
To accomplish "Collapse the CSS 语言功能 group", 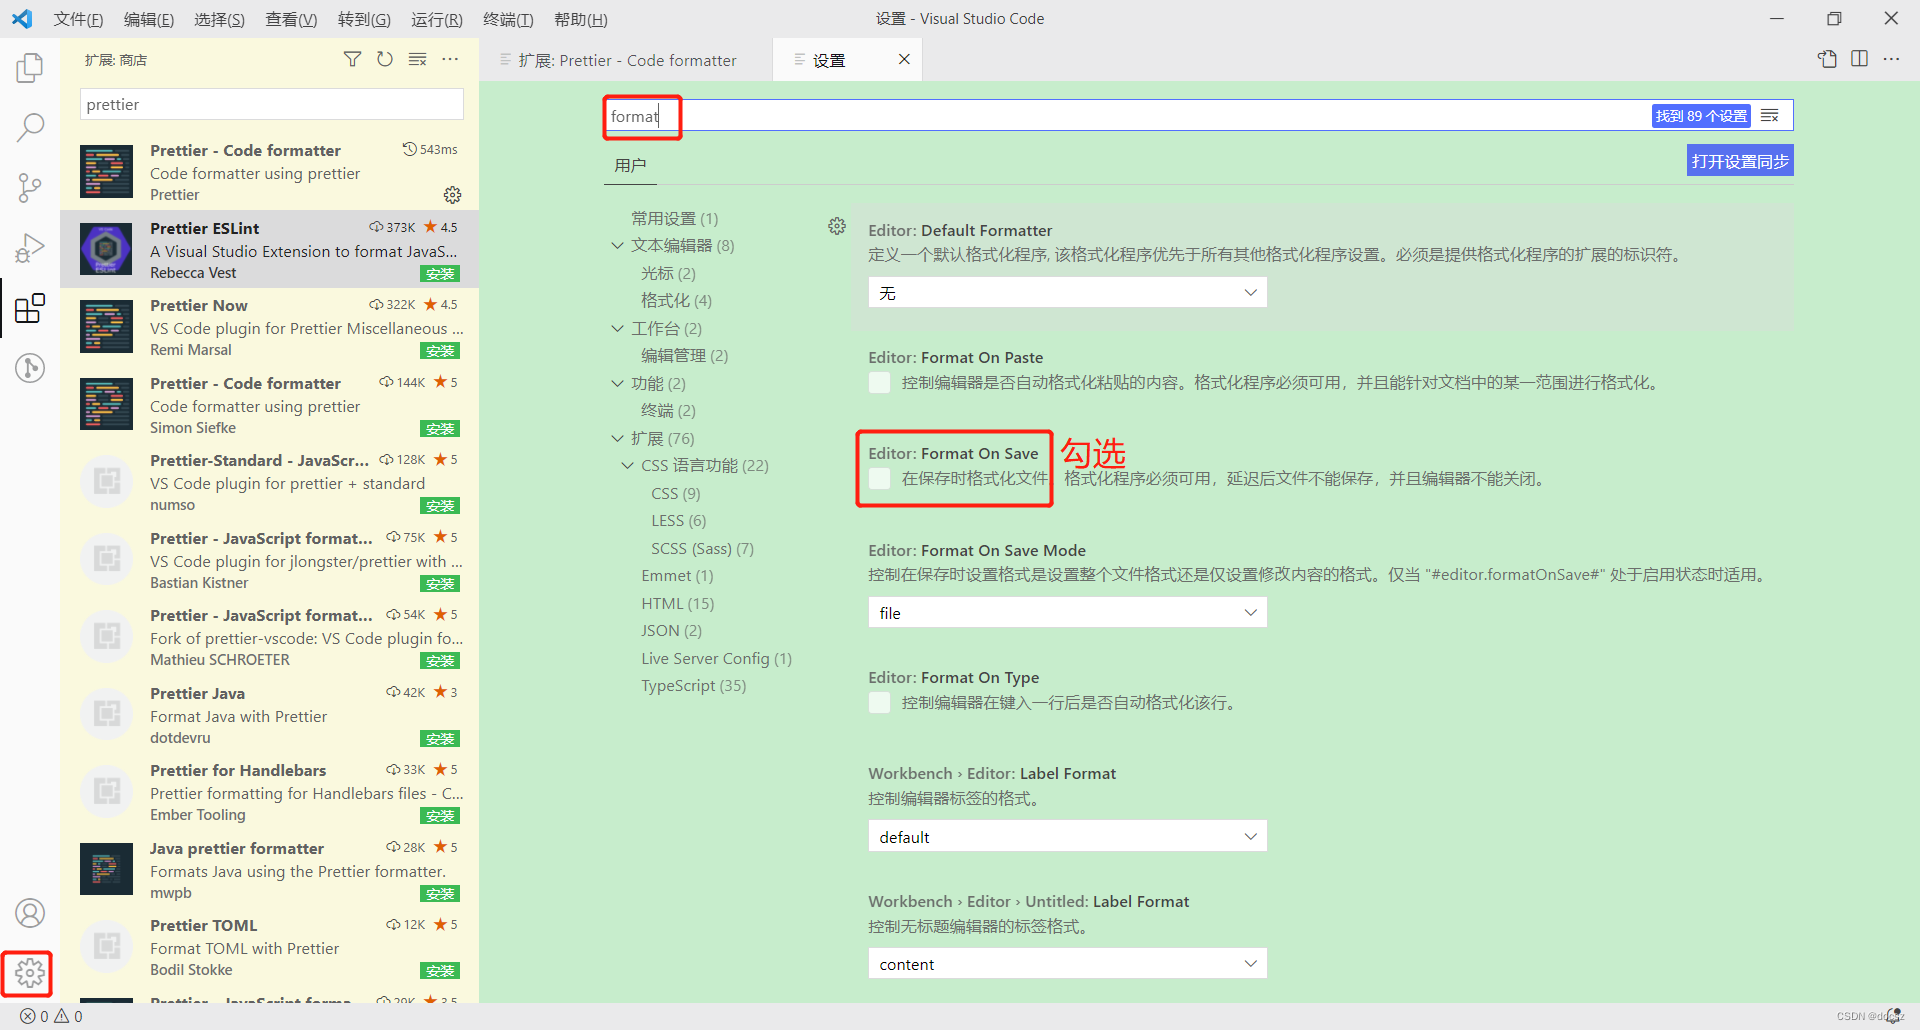I will (x=627, y=466).
